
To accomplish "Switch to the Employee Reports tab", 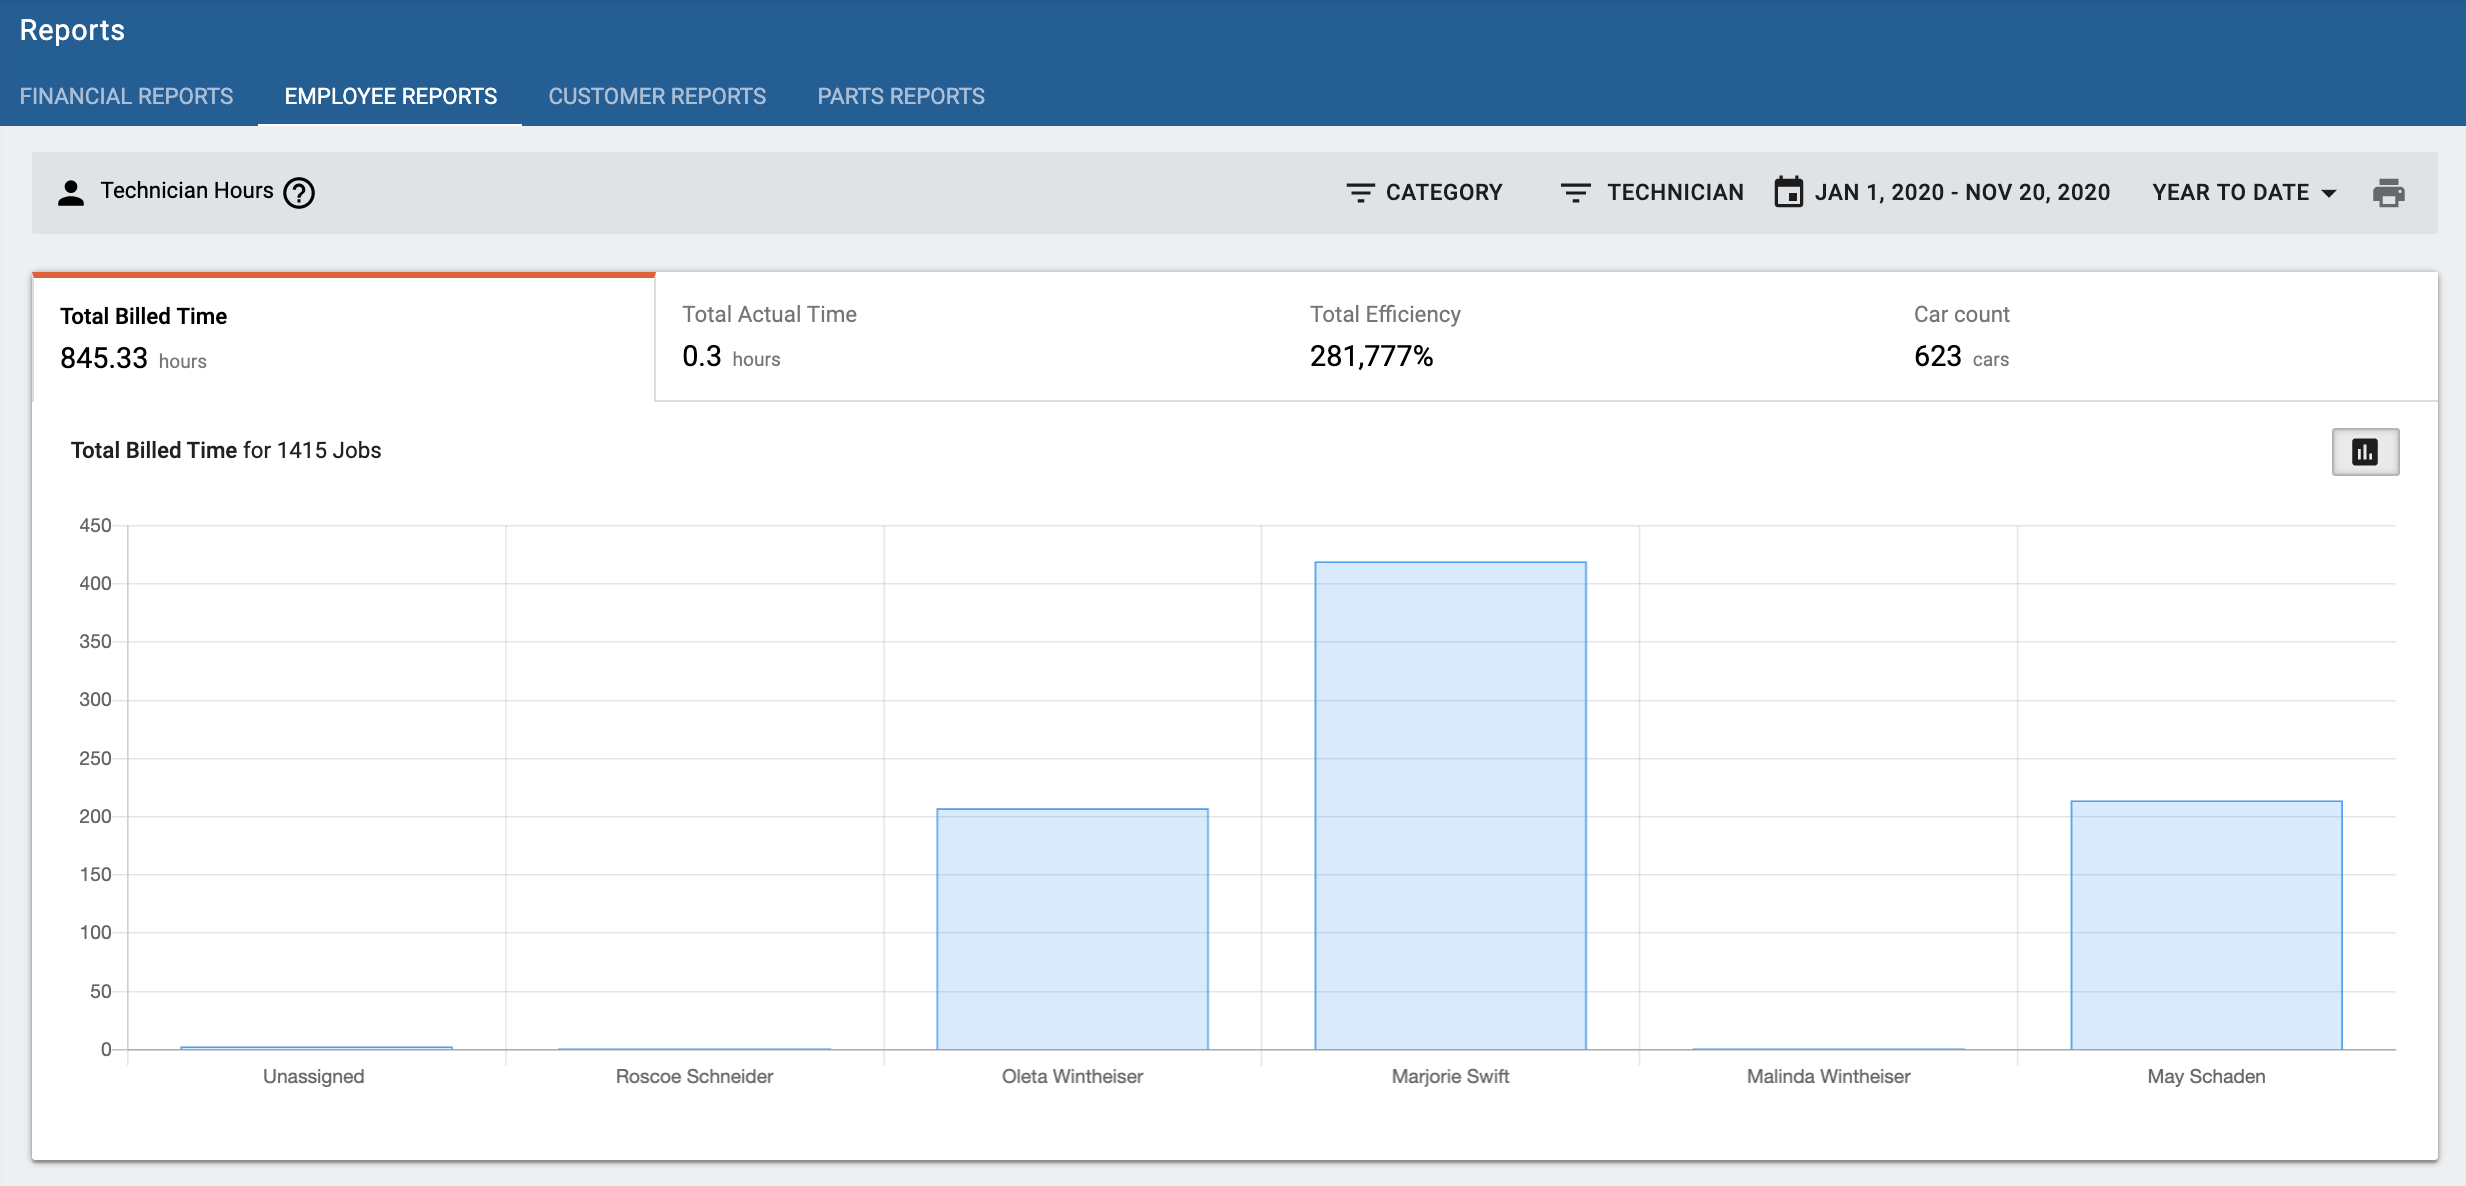I will (390, 96).
